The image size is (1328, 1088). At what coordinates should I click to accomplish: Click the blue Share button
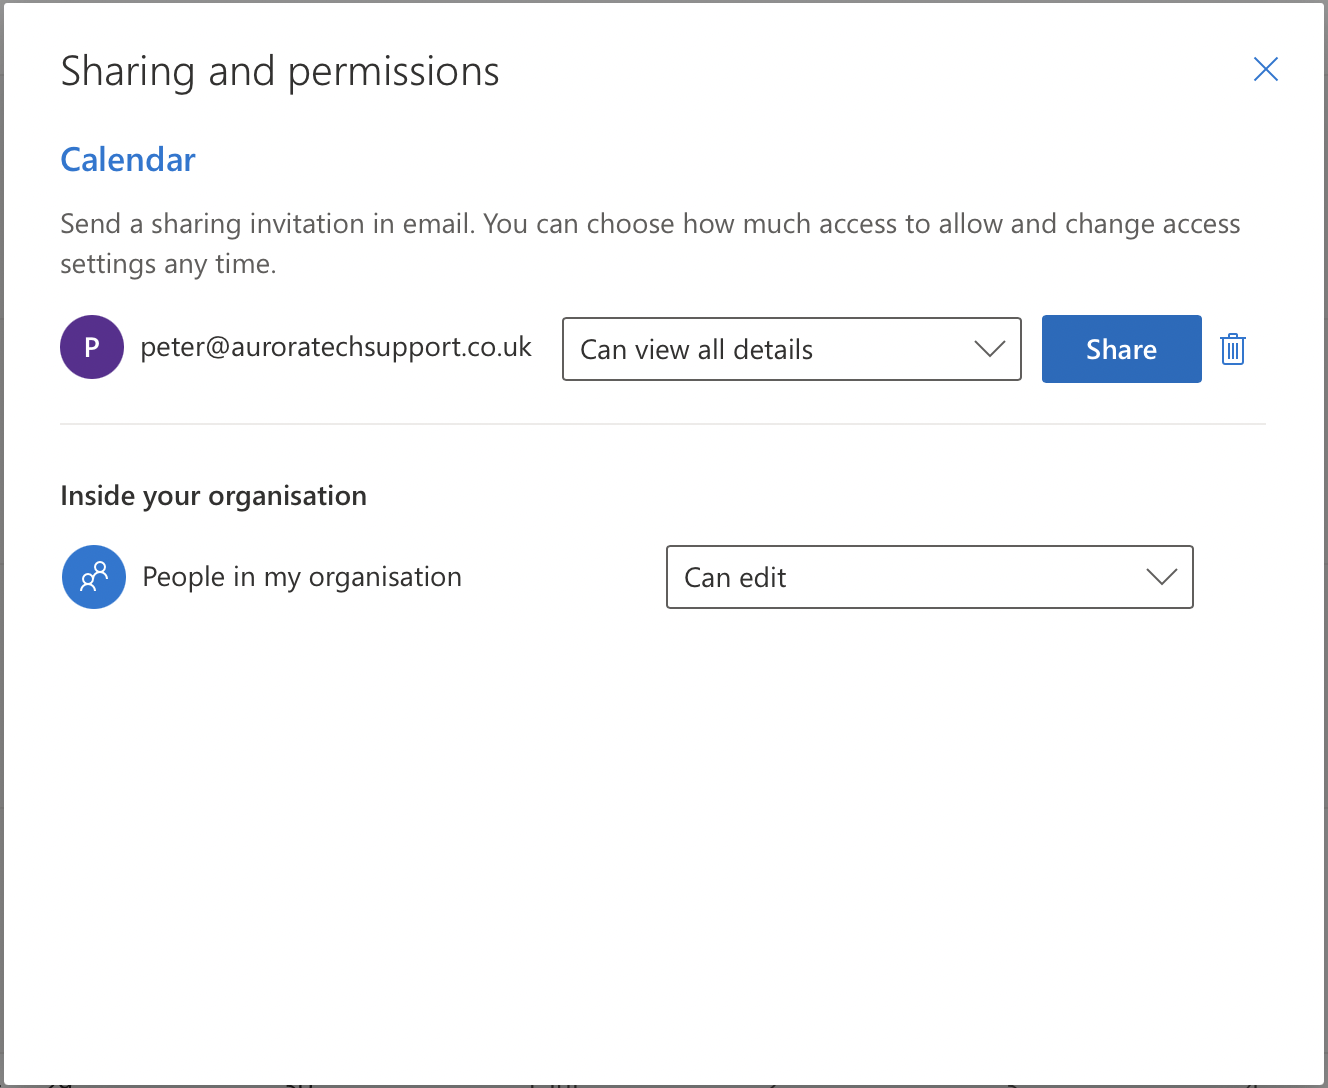tap(1122, 349)
